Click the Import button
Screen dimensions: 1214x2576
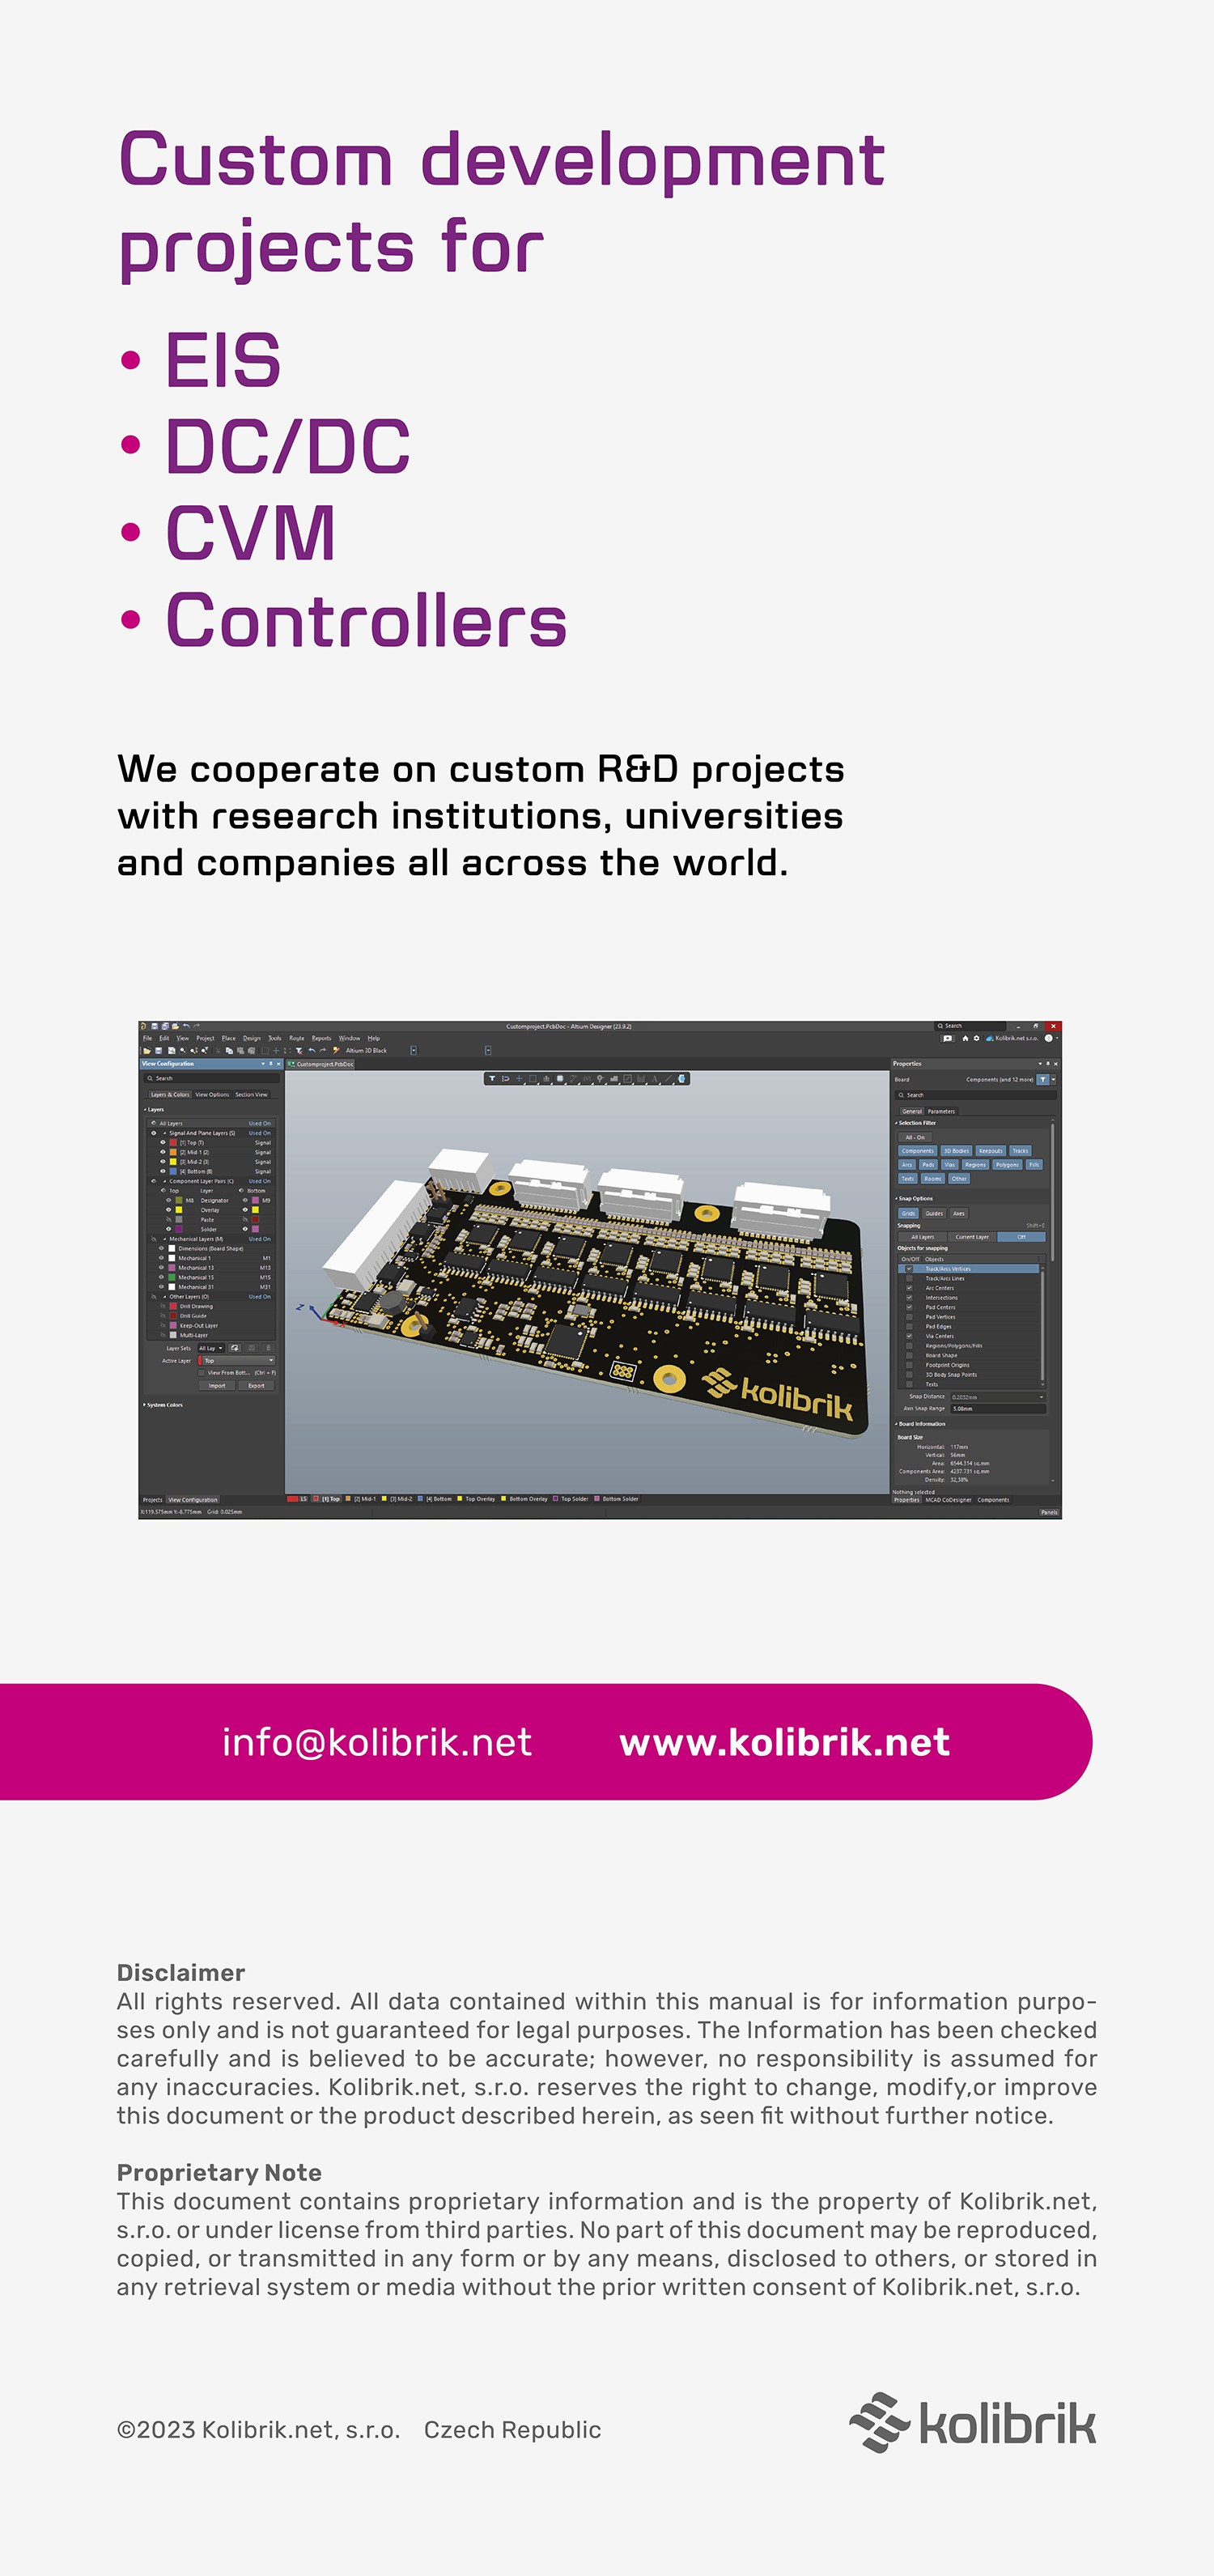coord(217,1386)
